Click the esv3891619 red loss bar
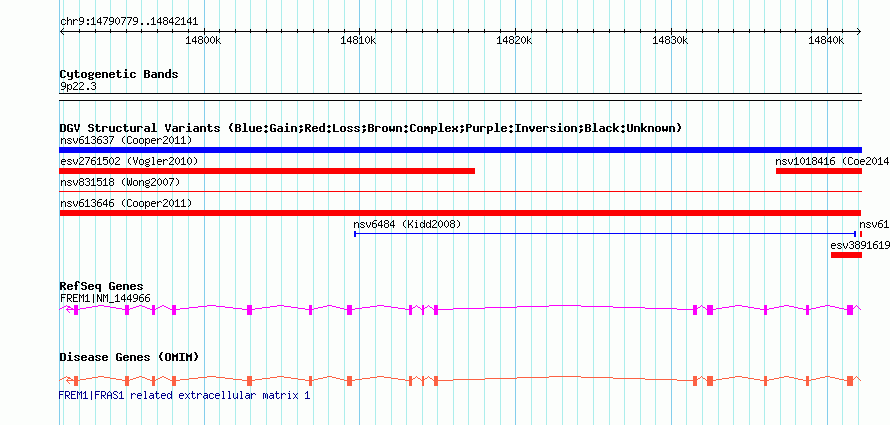Viewport: 890px width, 425px height. [846, 255]
